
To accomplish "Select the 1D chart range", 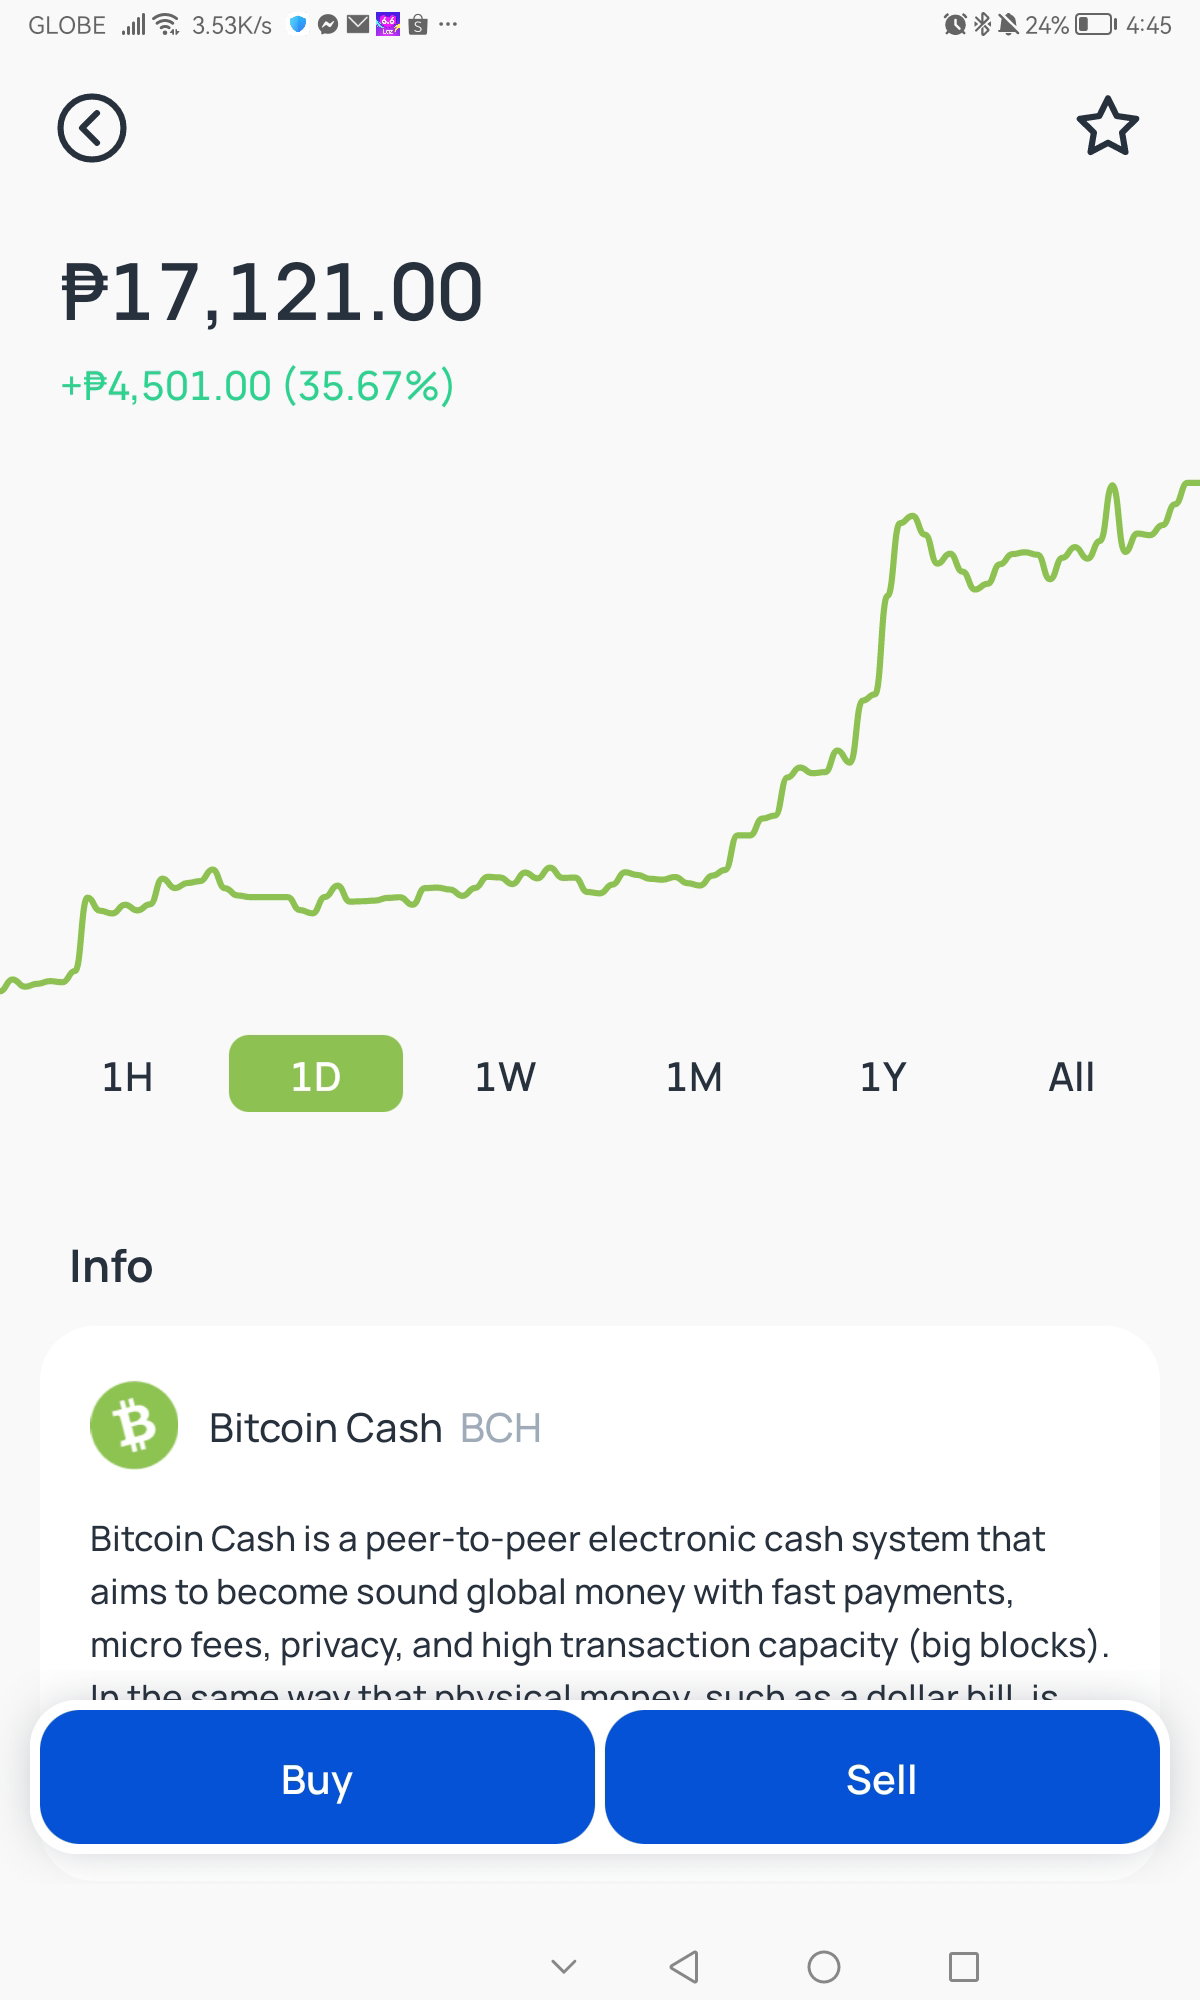I will tap(316, 1073).
